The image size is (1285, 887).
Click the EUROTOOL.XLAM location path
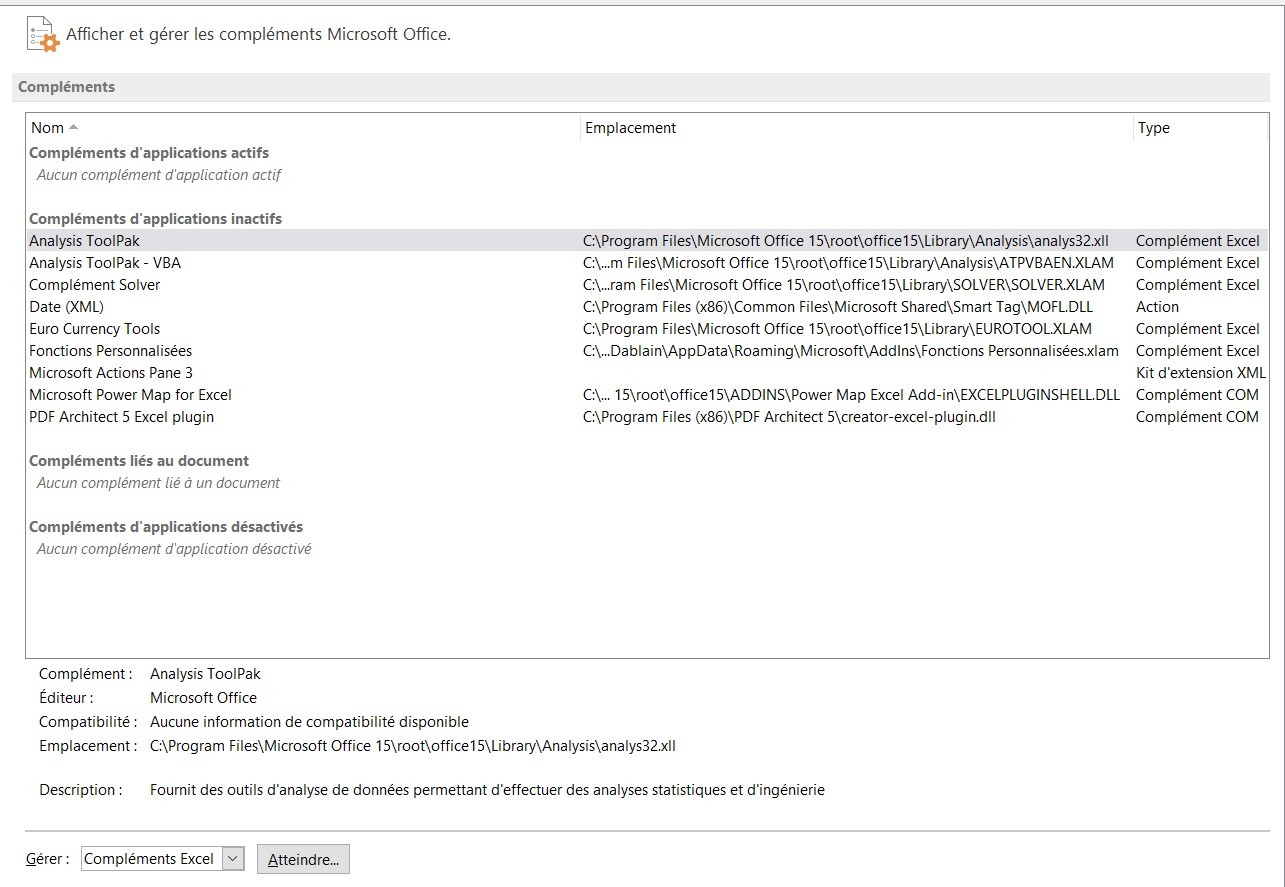[x=837, y=329]
